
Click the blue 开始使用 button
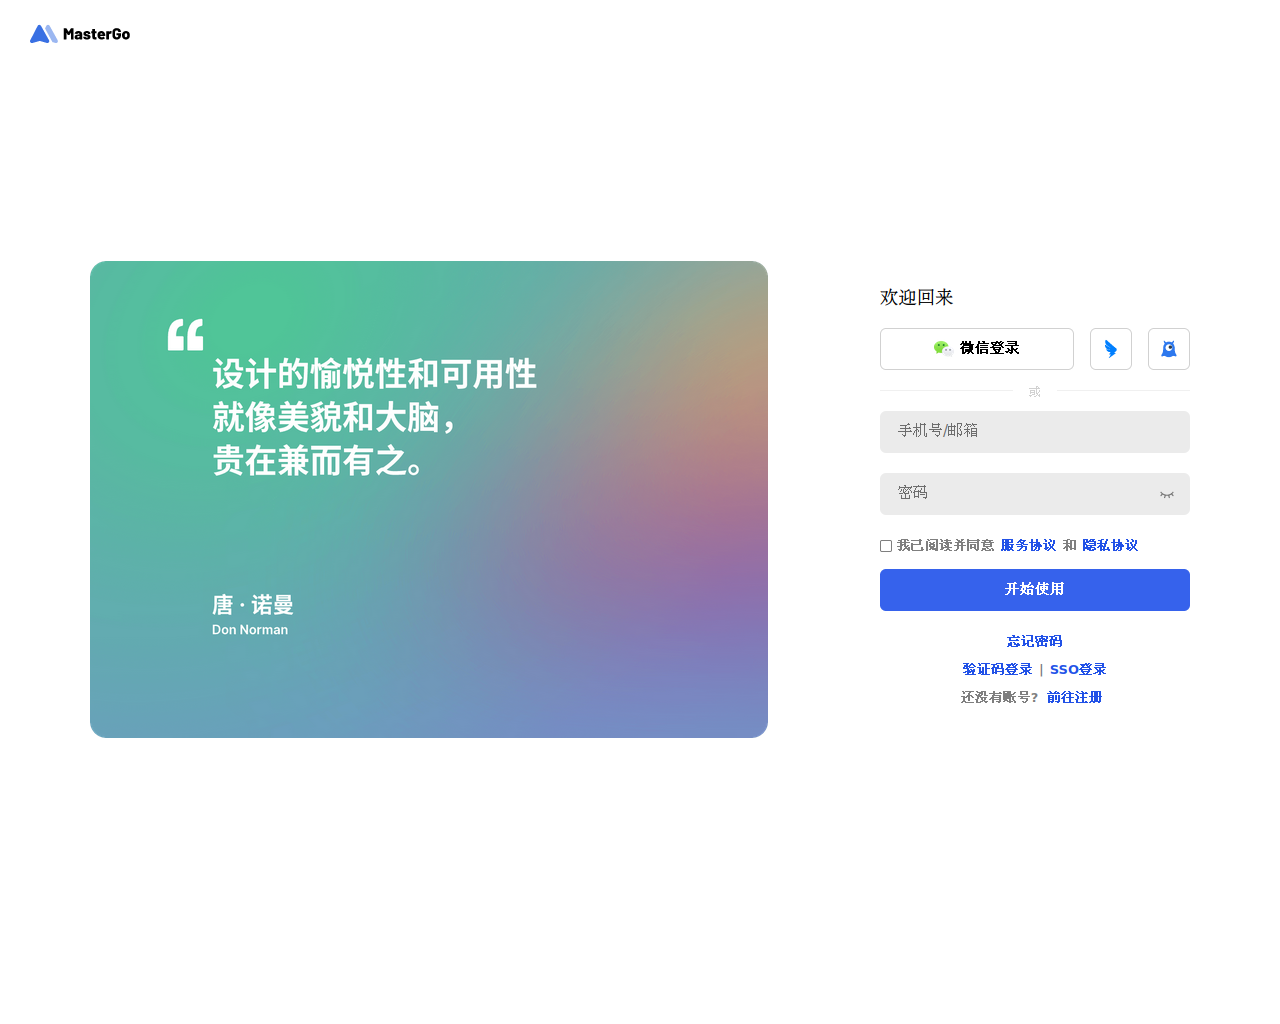click(x=1035, y=590)
